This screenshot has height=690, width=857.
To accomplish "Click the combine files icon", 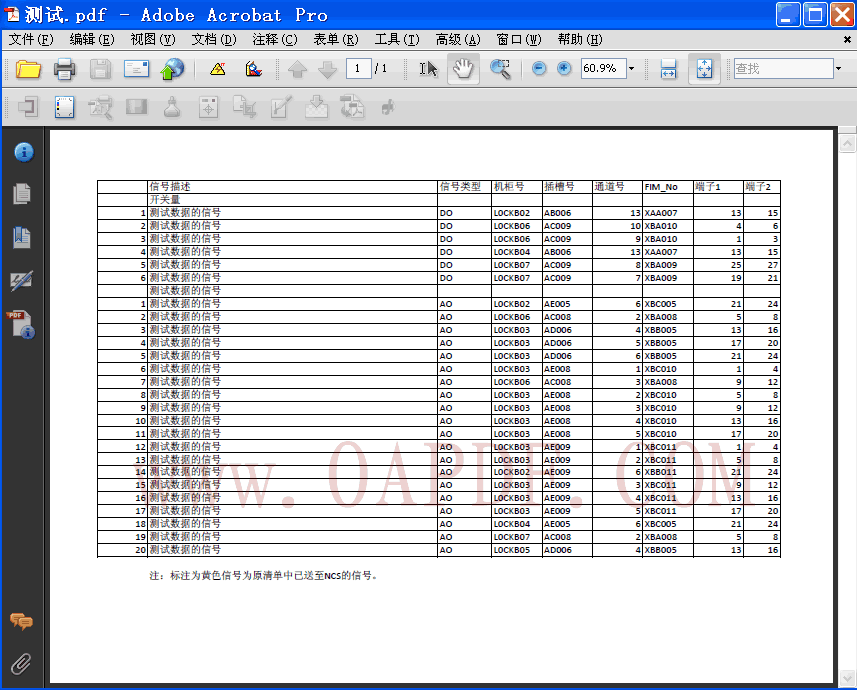I will (254, 69).
